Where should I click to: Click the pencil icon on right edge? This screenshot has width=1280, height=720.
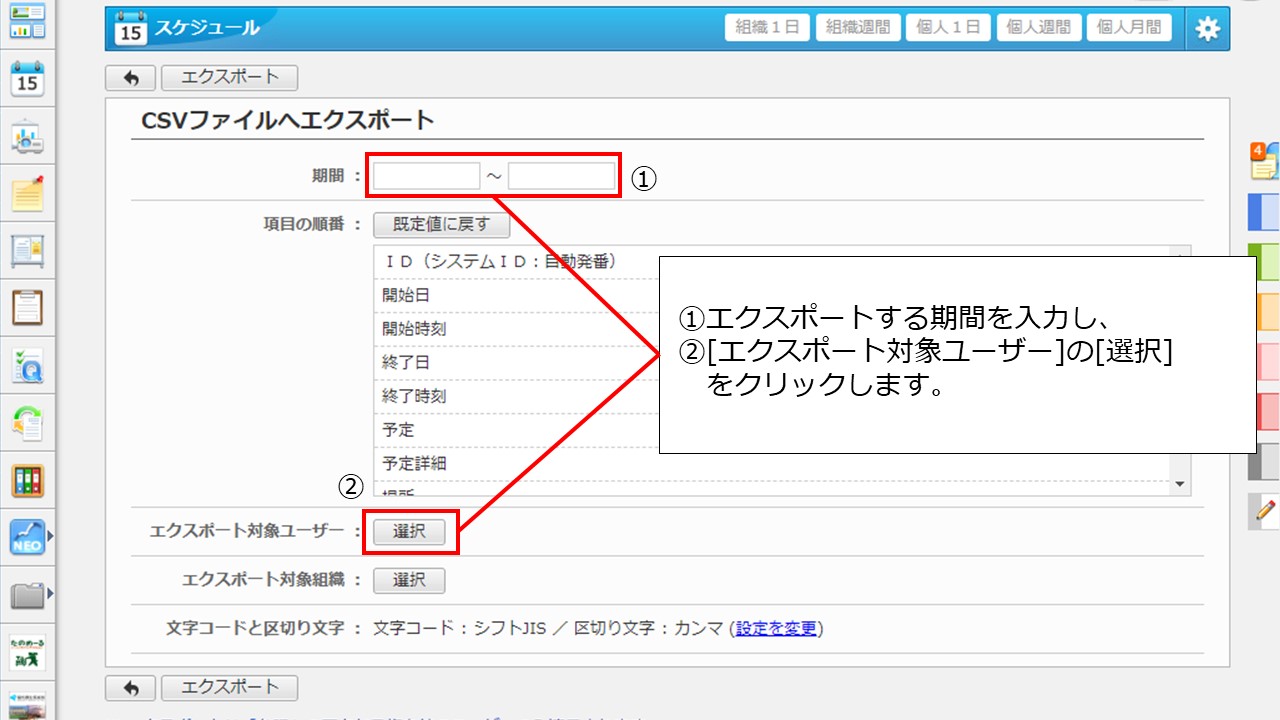pyautogui.click(x=1265, y=510)
